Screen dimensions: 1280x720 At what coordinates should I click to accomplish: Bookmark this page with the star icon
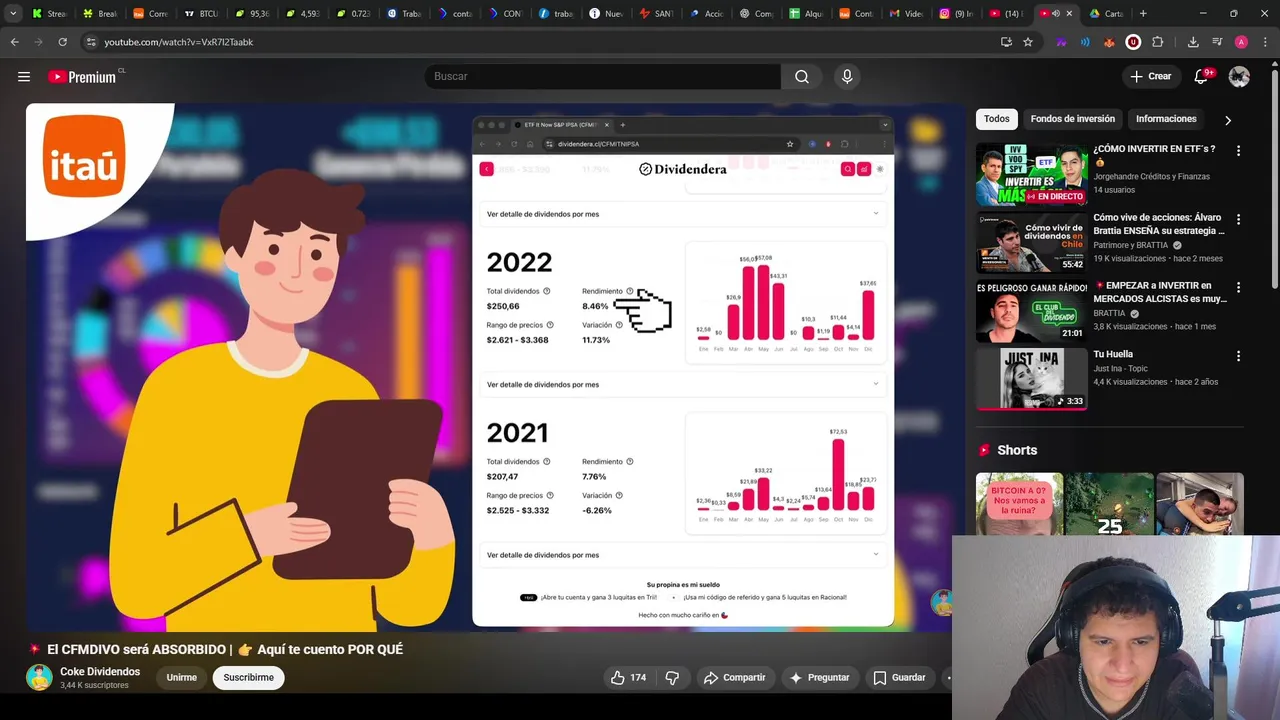[x=1028, y=42]
